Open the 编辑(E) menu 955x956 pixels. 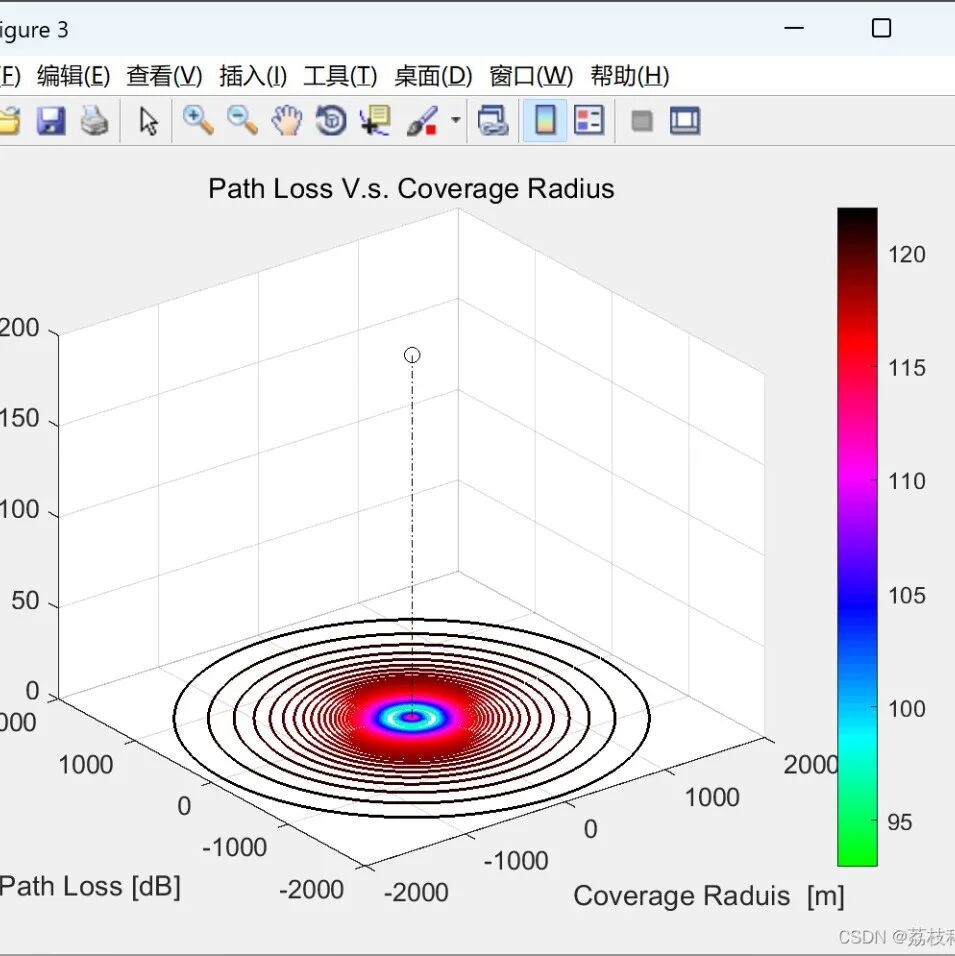pyautogui.click(x=74, y=76)
